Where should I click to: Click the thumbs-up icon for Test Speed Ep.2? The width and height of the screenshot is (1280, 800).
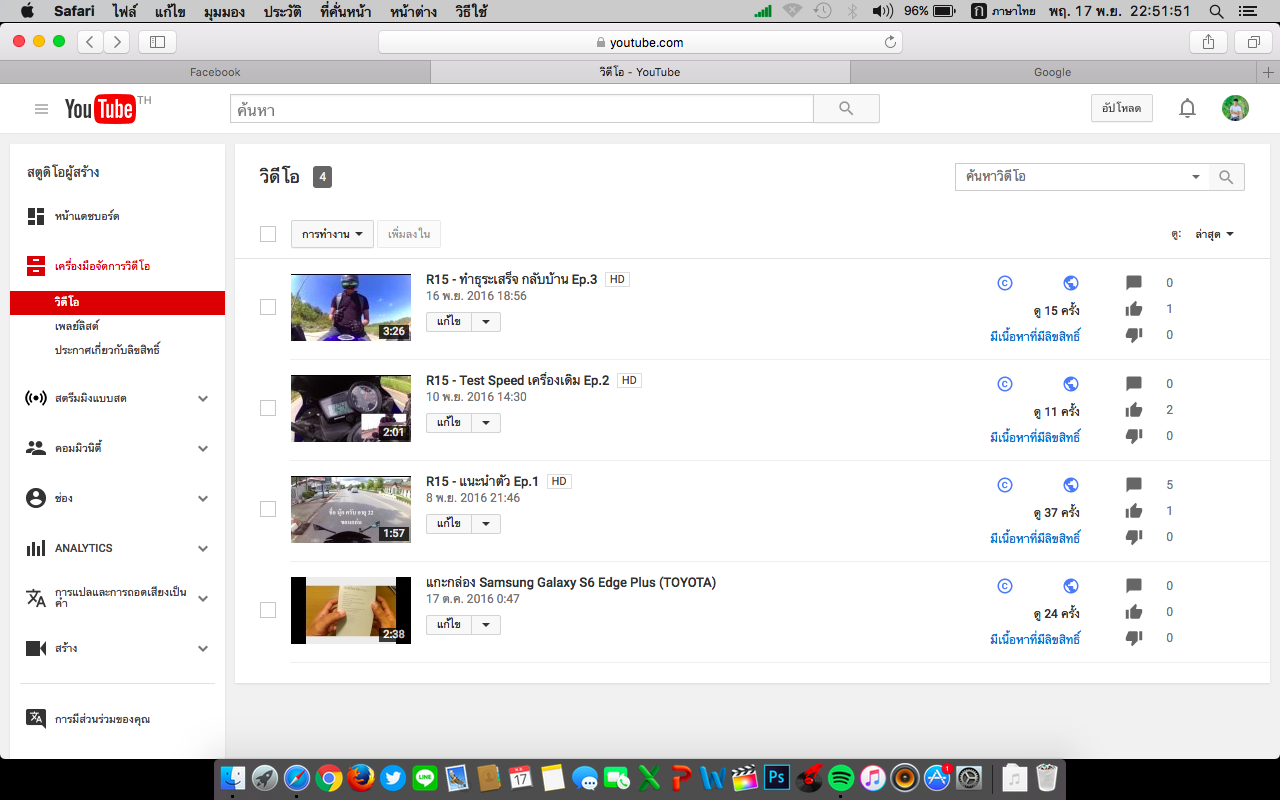click(1134, 410)
